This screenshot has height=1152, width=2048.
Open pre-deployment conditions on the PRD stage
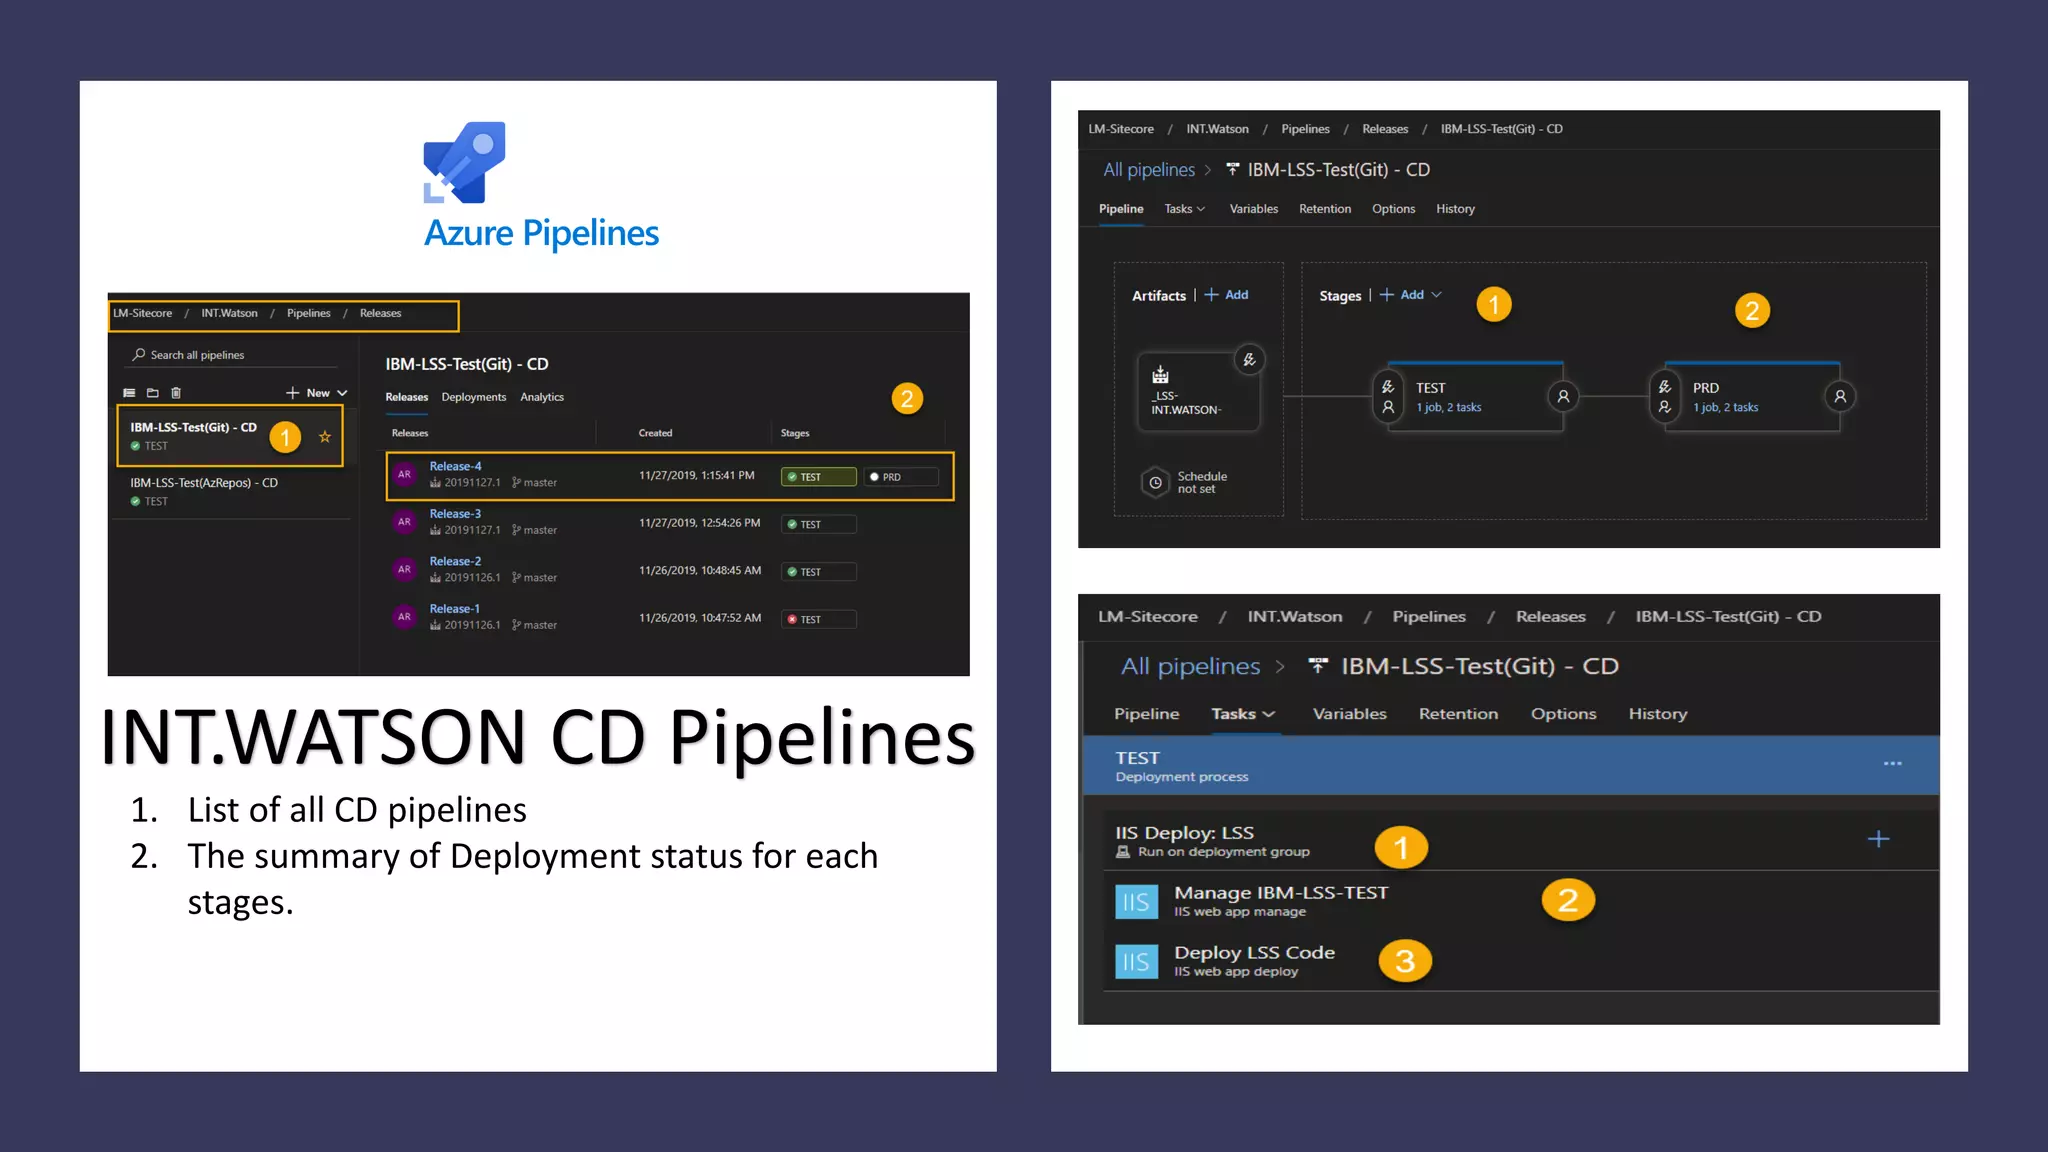tap(1665, 397)
